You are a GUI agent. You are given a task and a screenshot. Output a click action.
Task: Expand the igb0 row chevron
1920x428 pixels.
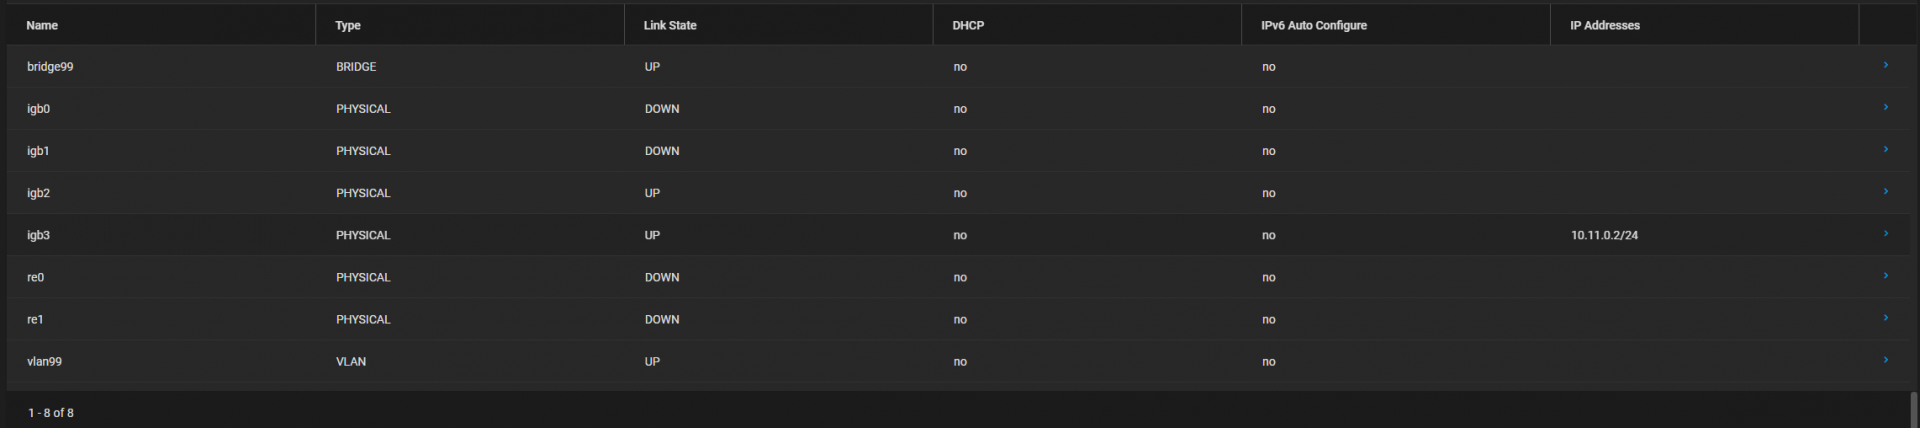[1885, 108]
